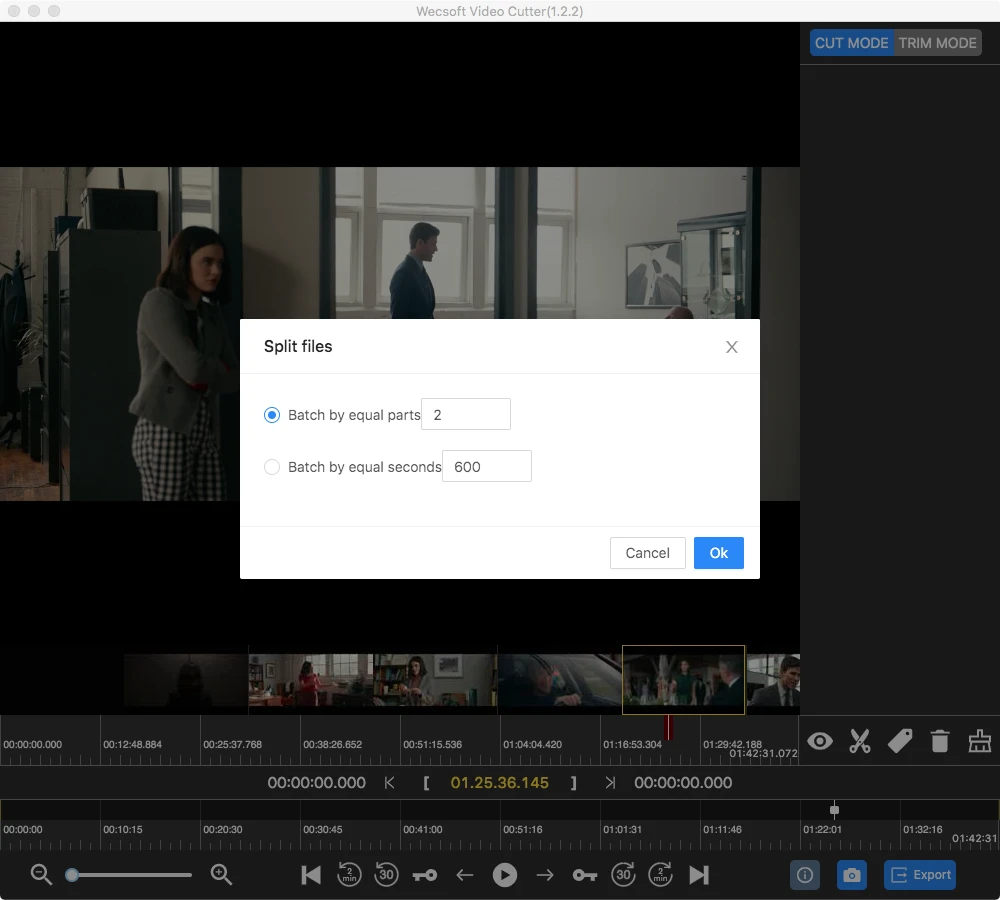Click the tag label icon
The image size is (1000, 900).
point(900,741)
